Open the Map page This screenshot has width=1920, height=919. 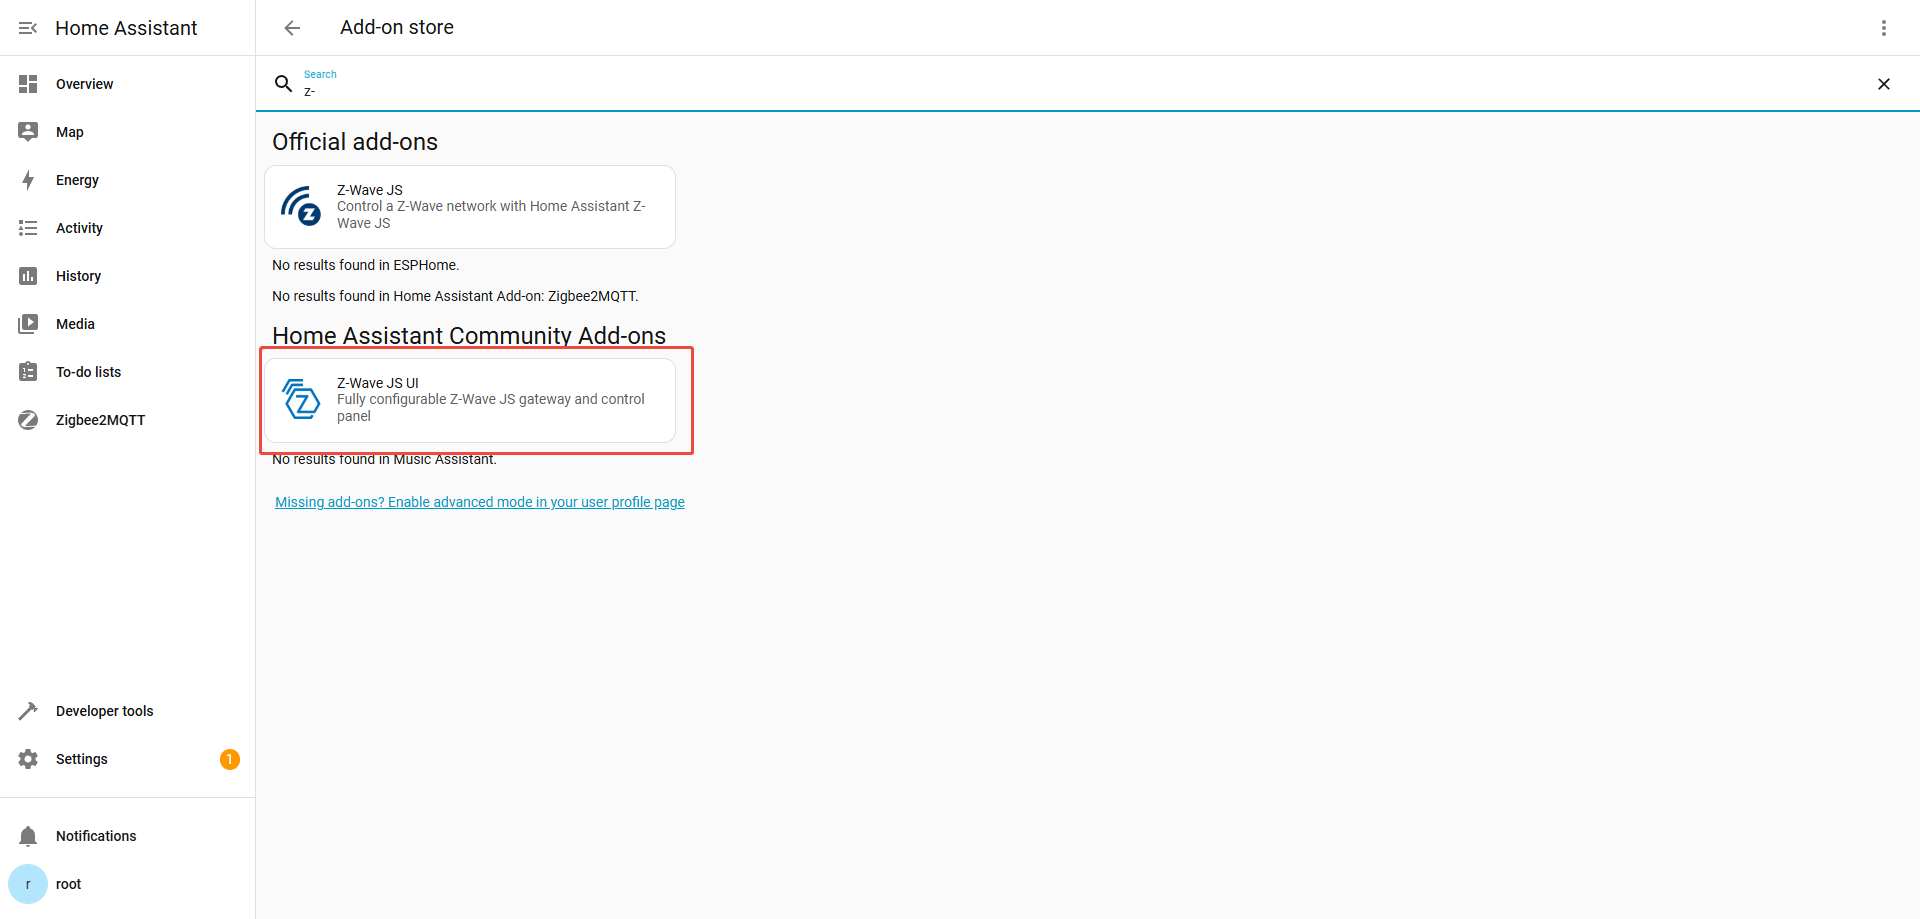[x=70, y=132]
